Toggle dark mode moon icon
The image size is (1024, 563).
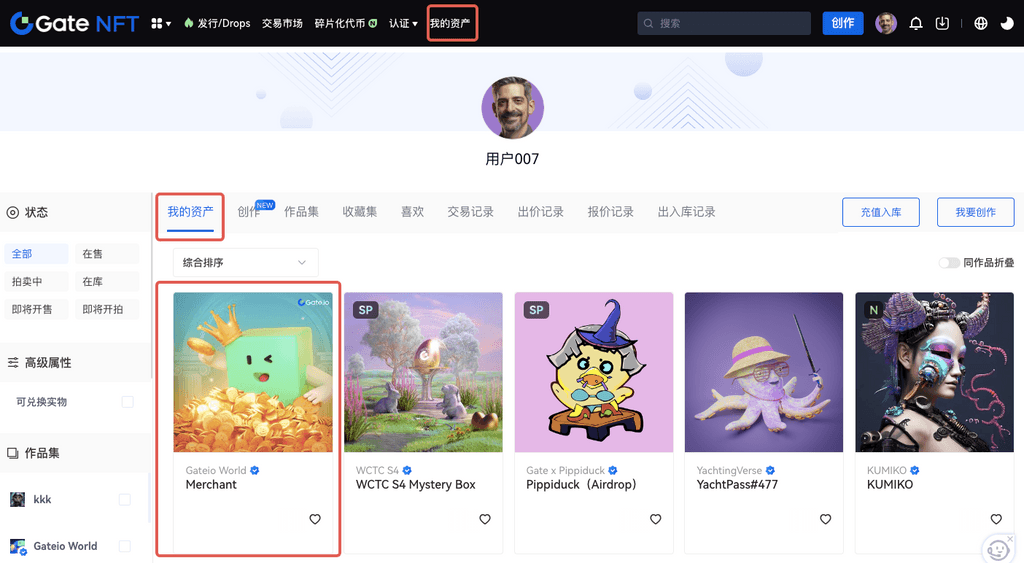pos(1006,23)
